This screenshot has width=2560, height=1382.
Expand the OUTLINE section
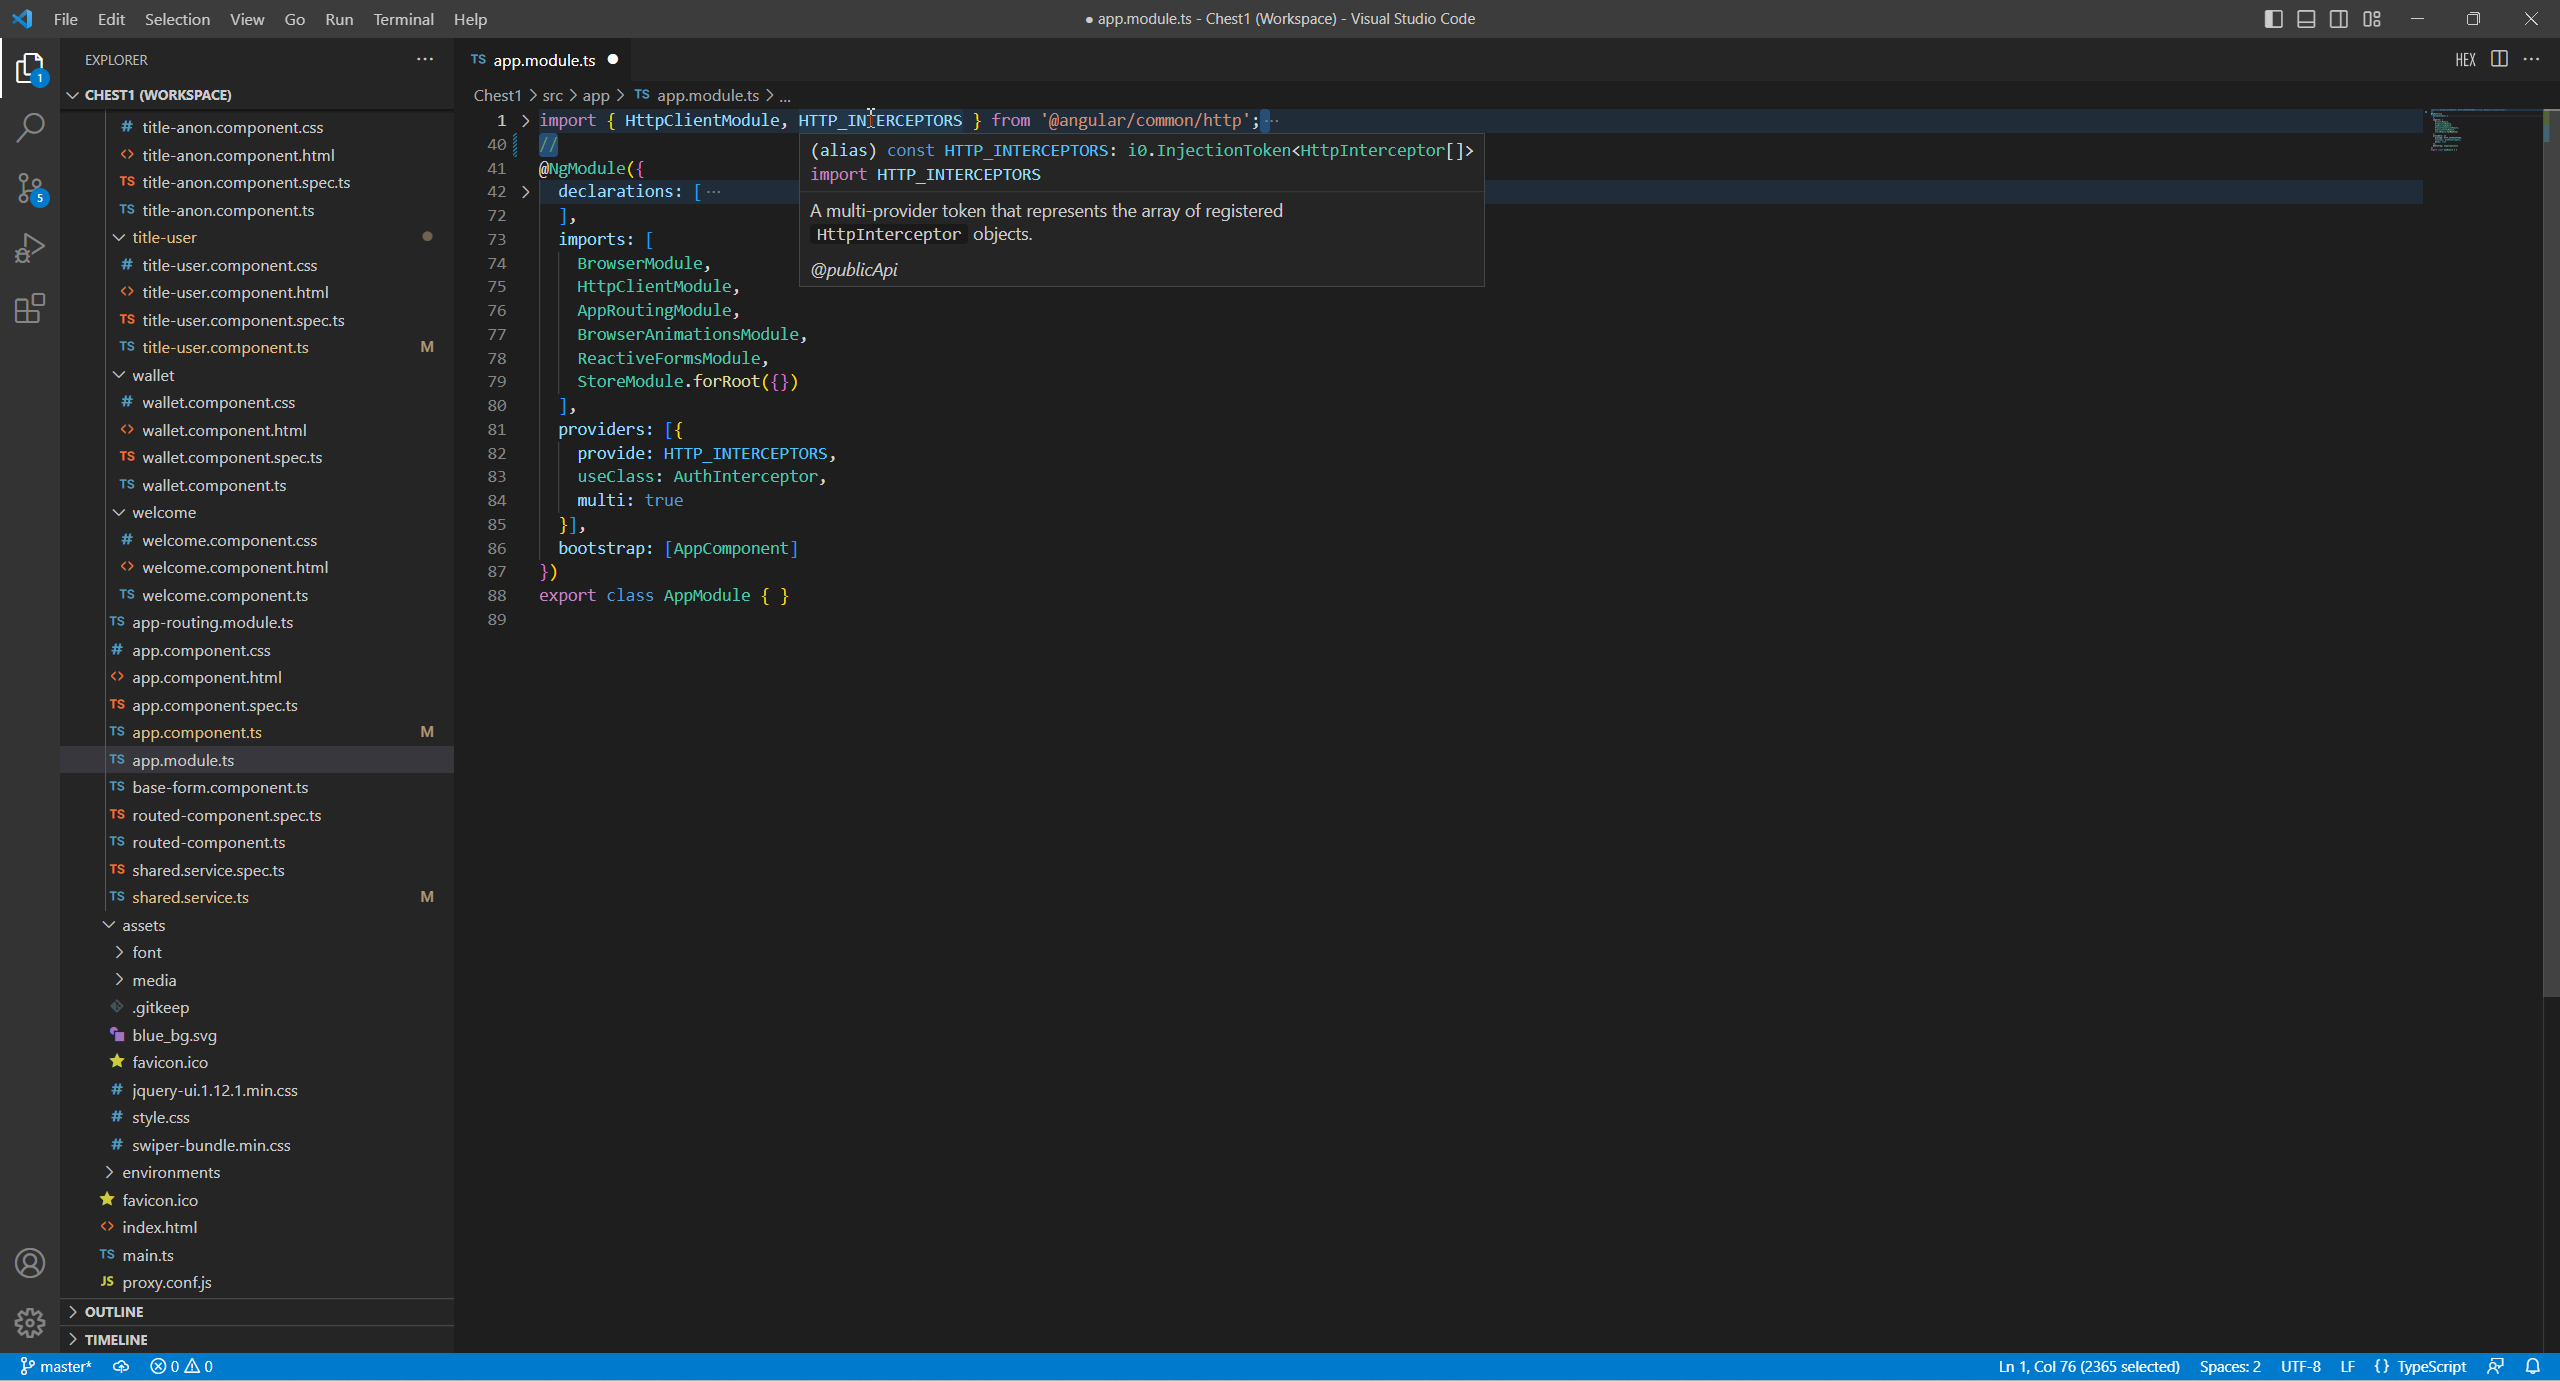click(114, 1311)
